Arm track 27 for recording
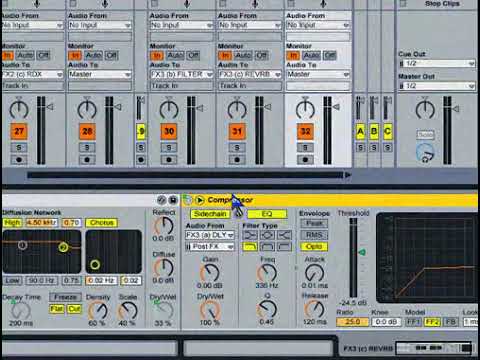The height and width of the screenshot is (360, 480). pyautogui.click(x=19, y=160)
